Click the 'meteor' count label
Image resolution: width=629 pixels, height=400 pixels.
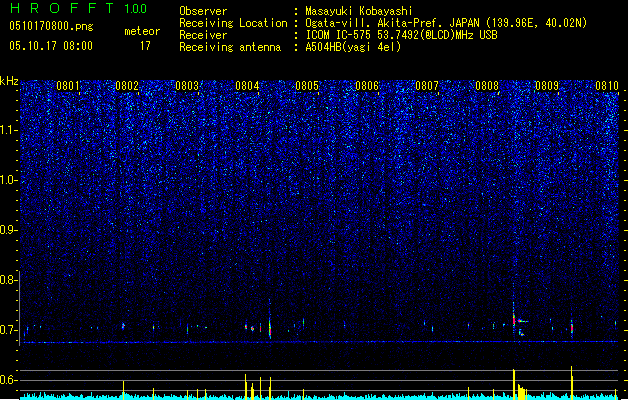click(142, 31)
